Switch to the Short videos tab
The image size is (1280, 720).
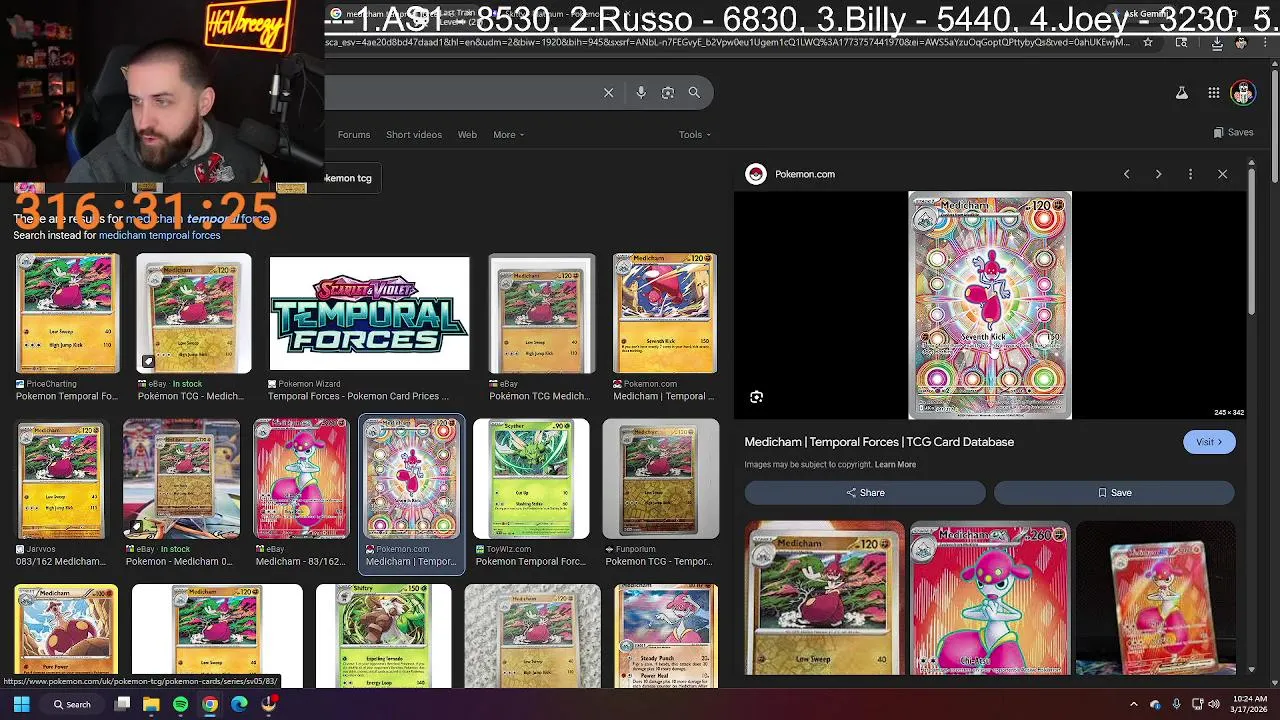point(414,135)
